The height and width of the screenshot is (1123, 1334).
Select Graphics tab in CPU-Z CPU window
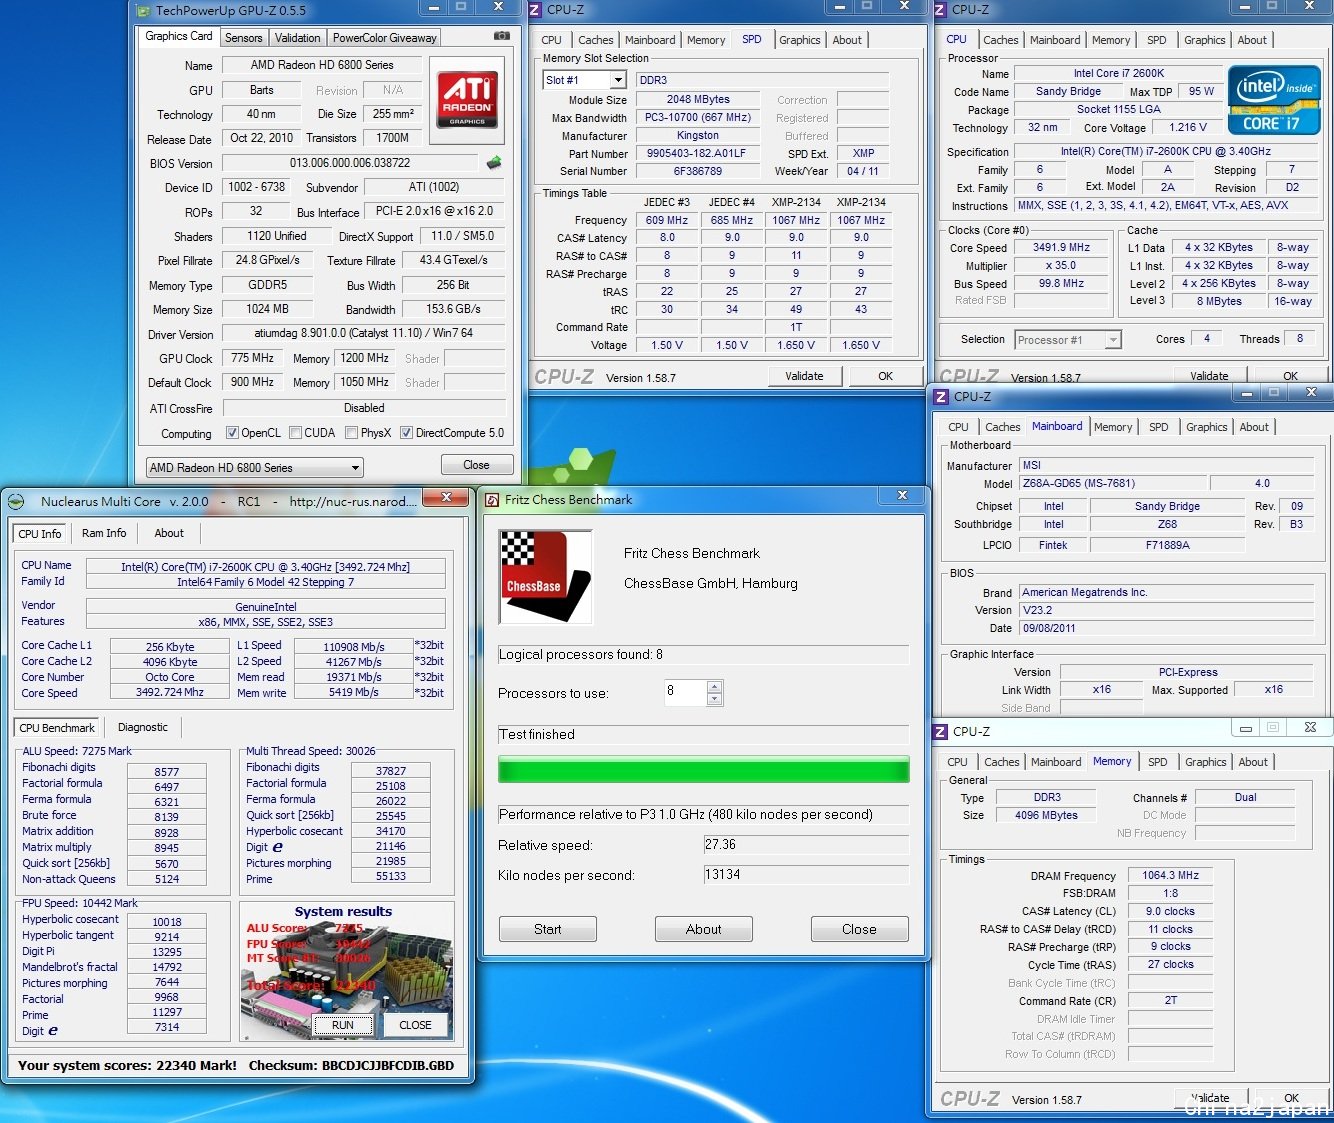tap(1204, 40)
